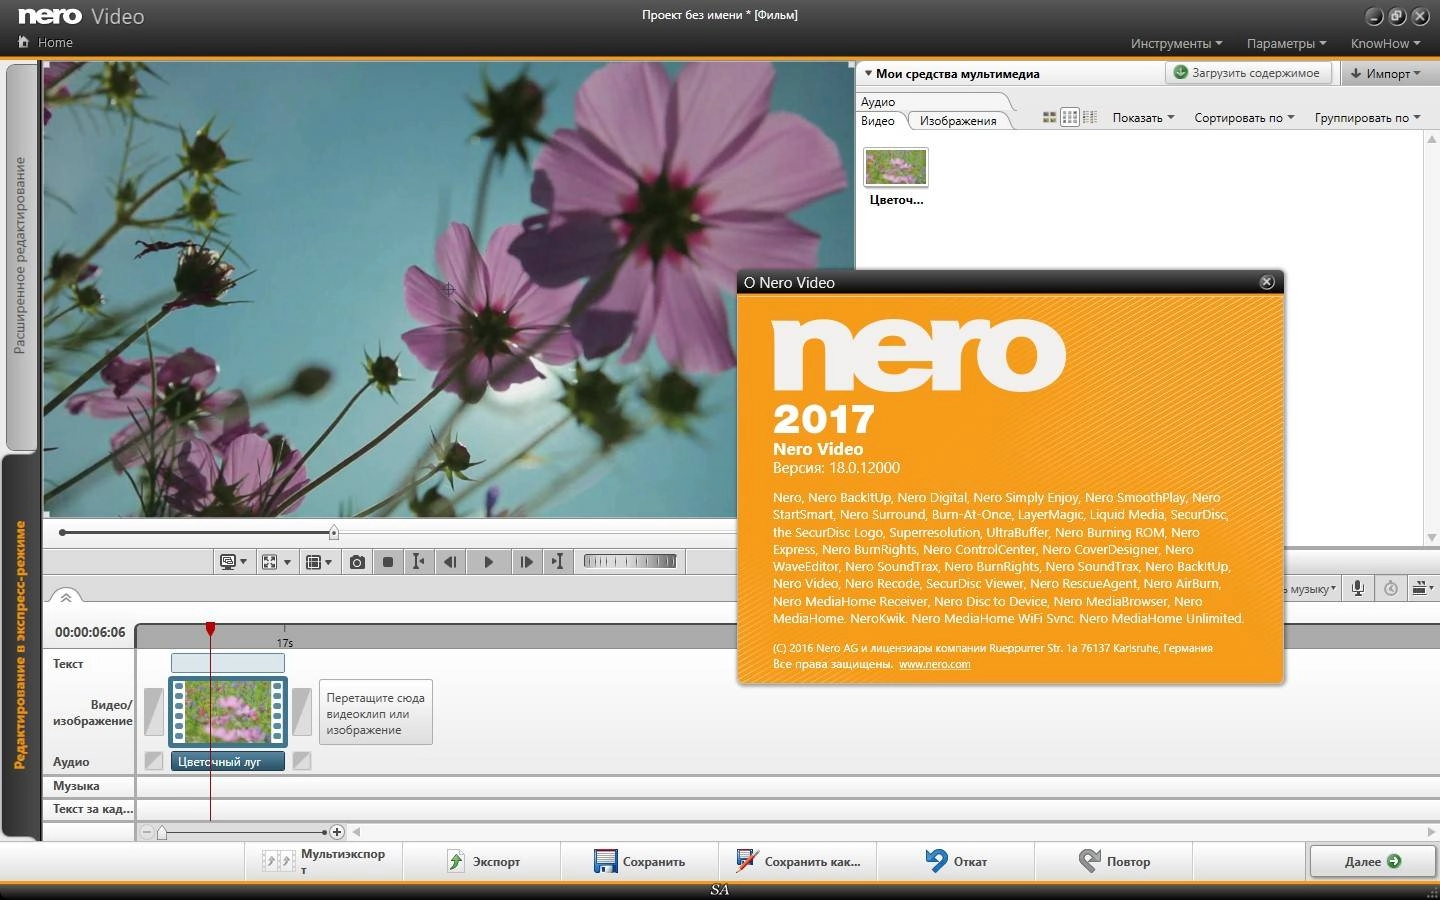This screenshot has width=1440, height=900.
Task: Redo with the Повтор button
Action: point(1114,861)
